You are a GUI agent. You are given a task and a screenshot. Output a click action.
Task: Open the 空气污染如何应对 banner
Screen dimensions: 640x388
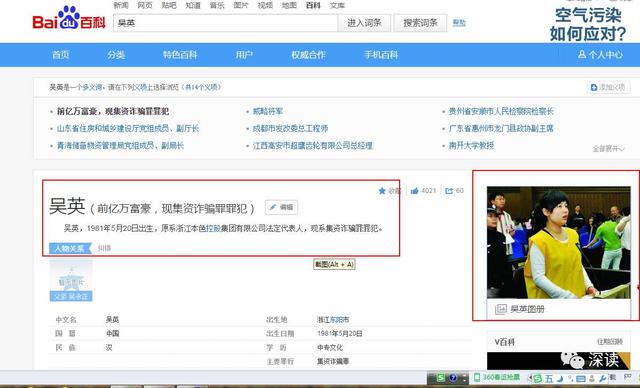(588, 24)
